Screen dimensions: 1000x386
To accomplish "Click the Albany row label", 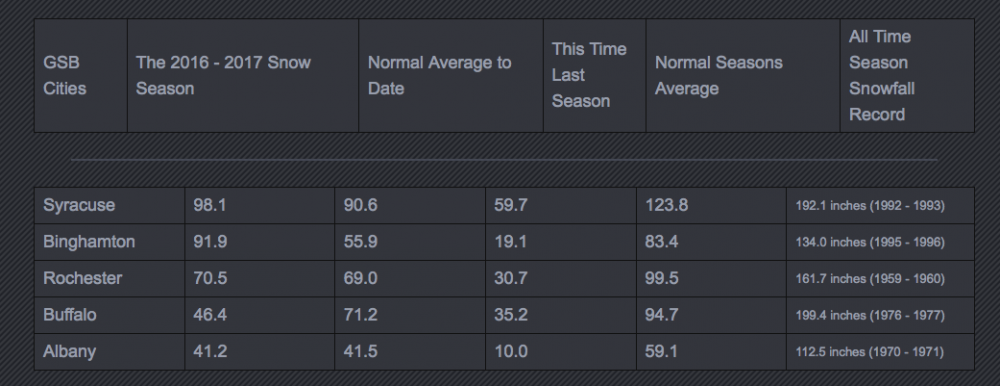I will point(110,352).
